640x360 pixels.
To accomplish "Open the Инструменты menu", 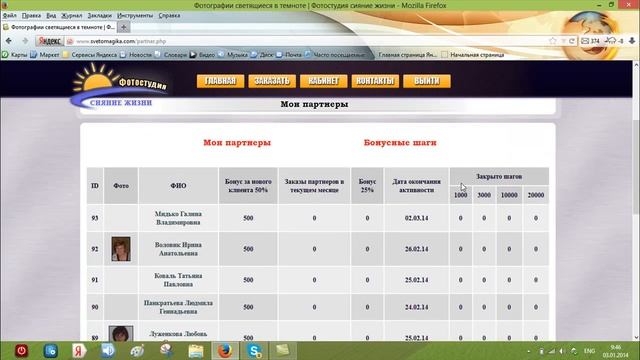I will (x=135, y=16).
